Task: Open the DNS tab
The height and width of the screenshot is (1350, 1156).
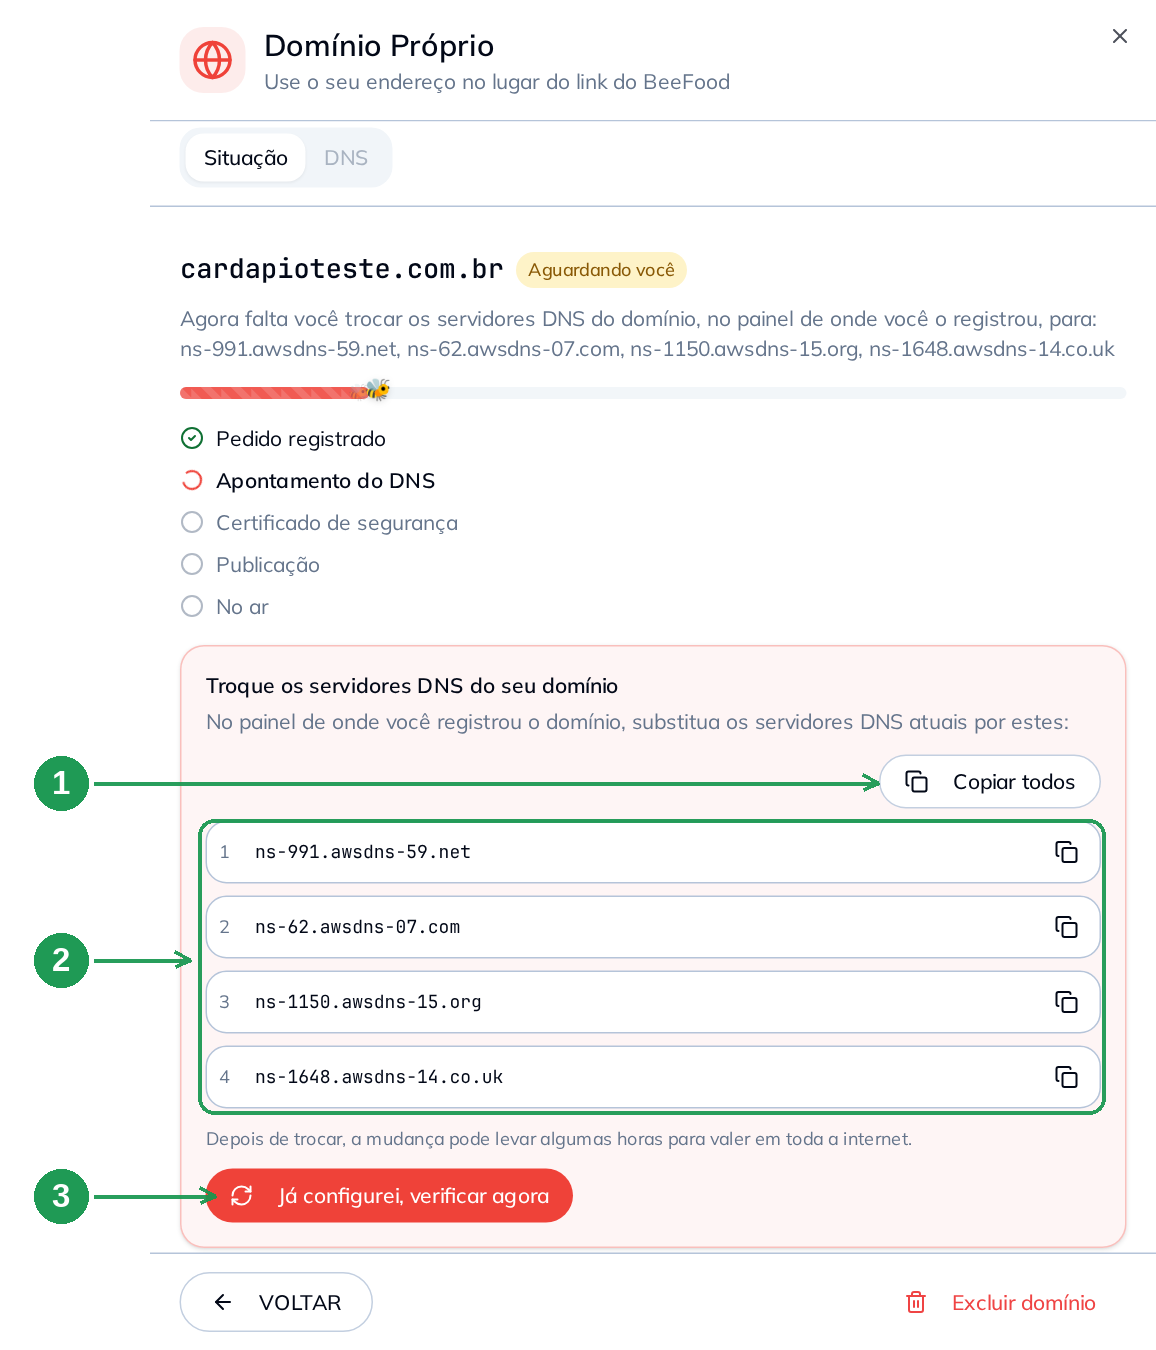Action: (x=346, y=158)
